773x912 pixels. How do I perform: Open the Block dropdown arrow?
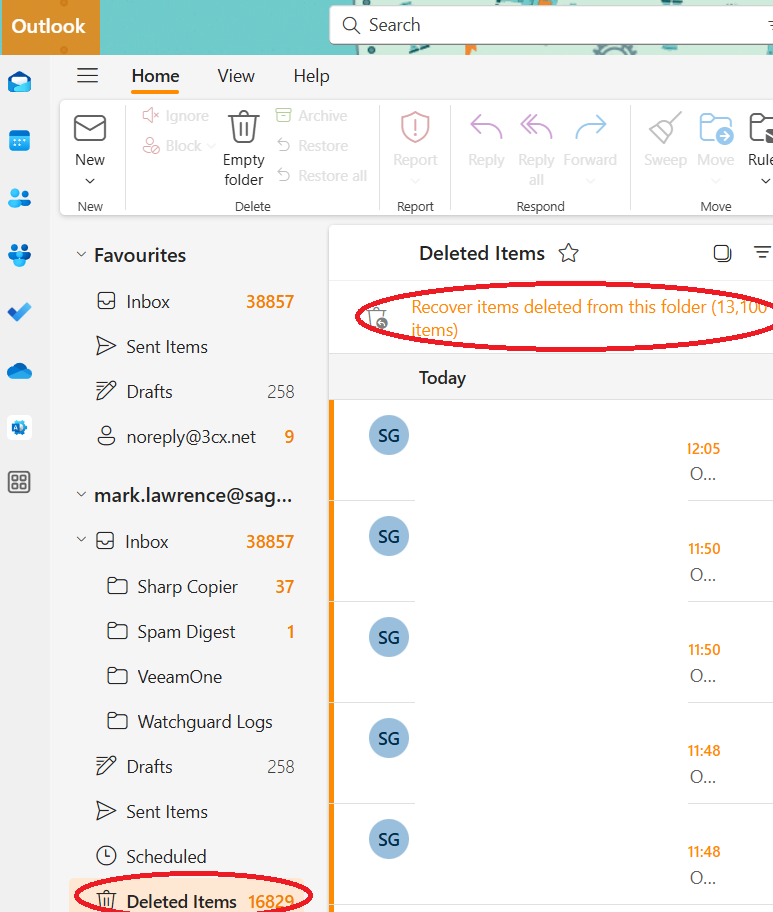coord(211,145)
